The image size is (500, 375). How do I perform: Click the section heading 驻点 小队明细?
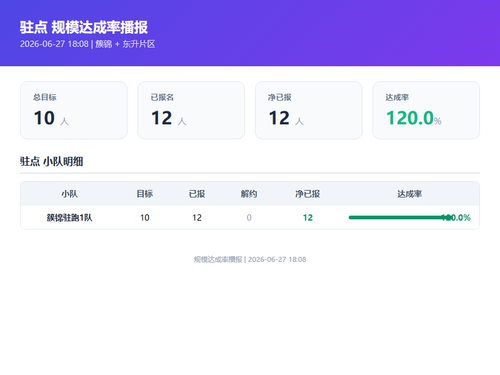coord(52,162)
